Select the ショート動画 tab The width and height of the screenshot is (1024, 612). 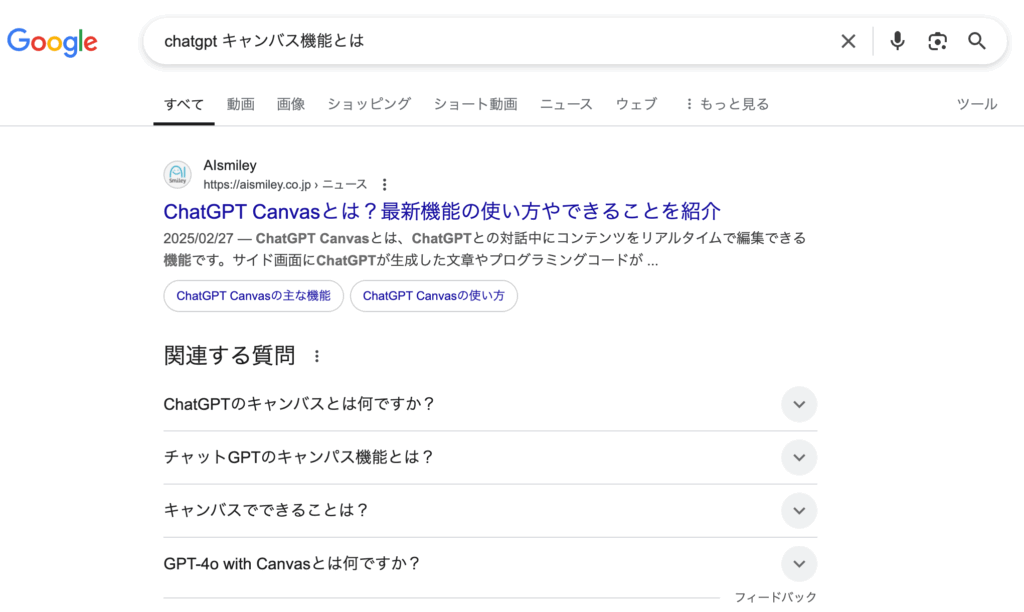475,104
